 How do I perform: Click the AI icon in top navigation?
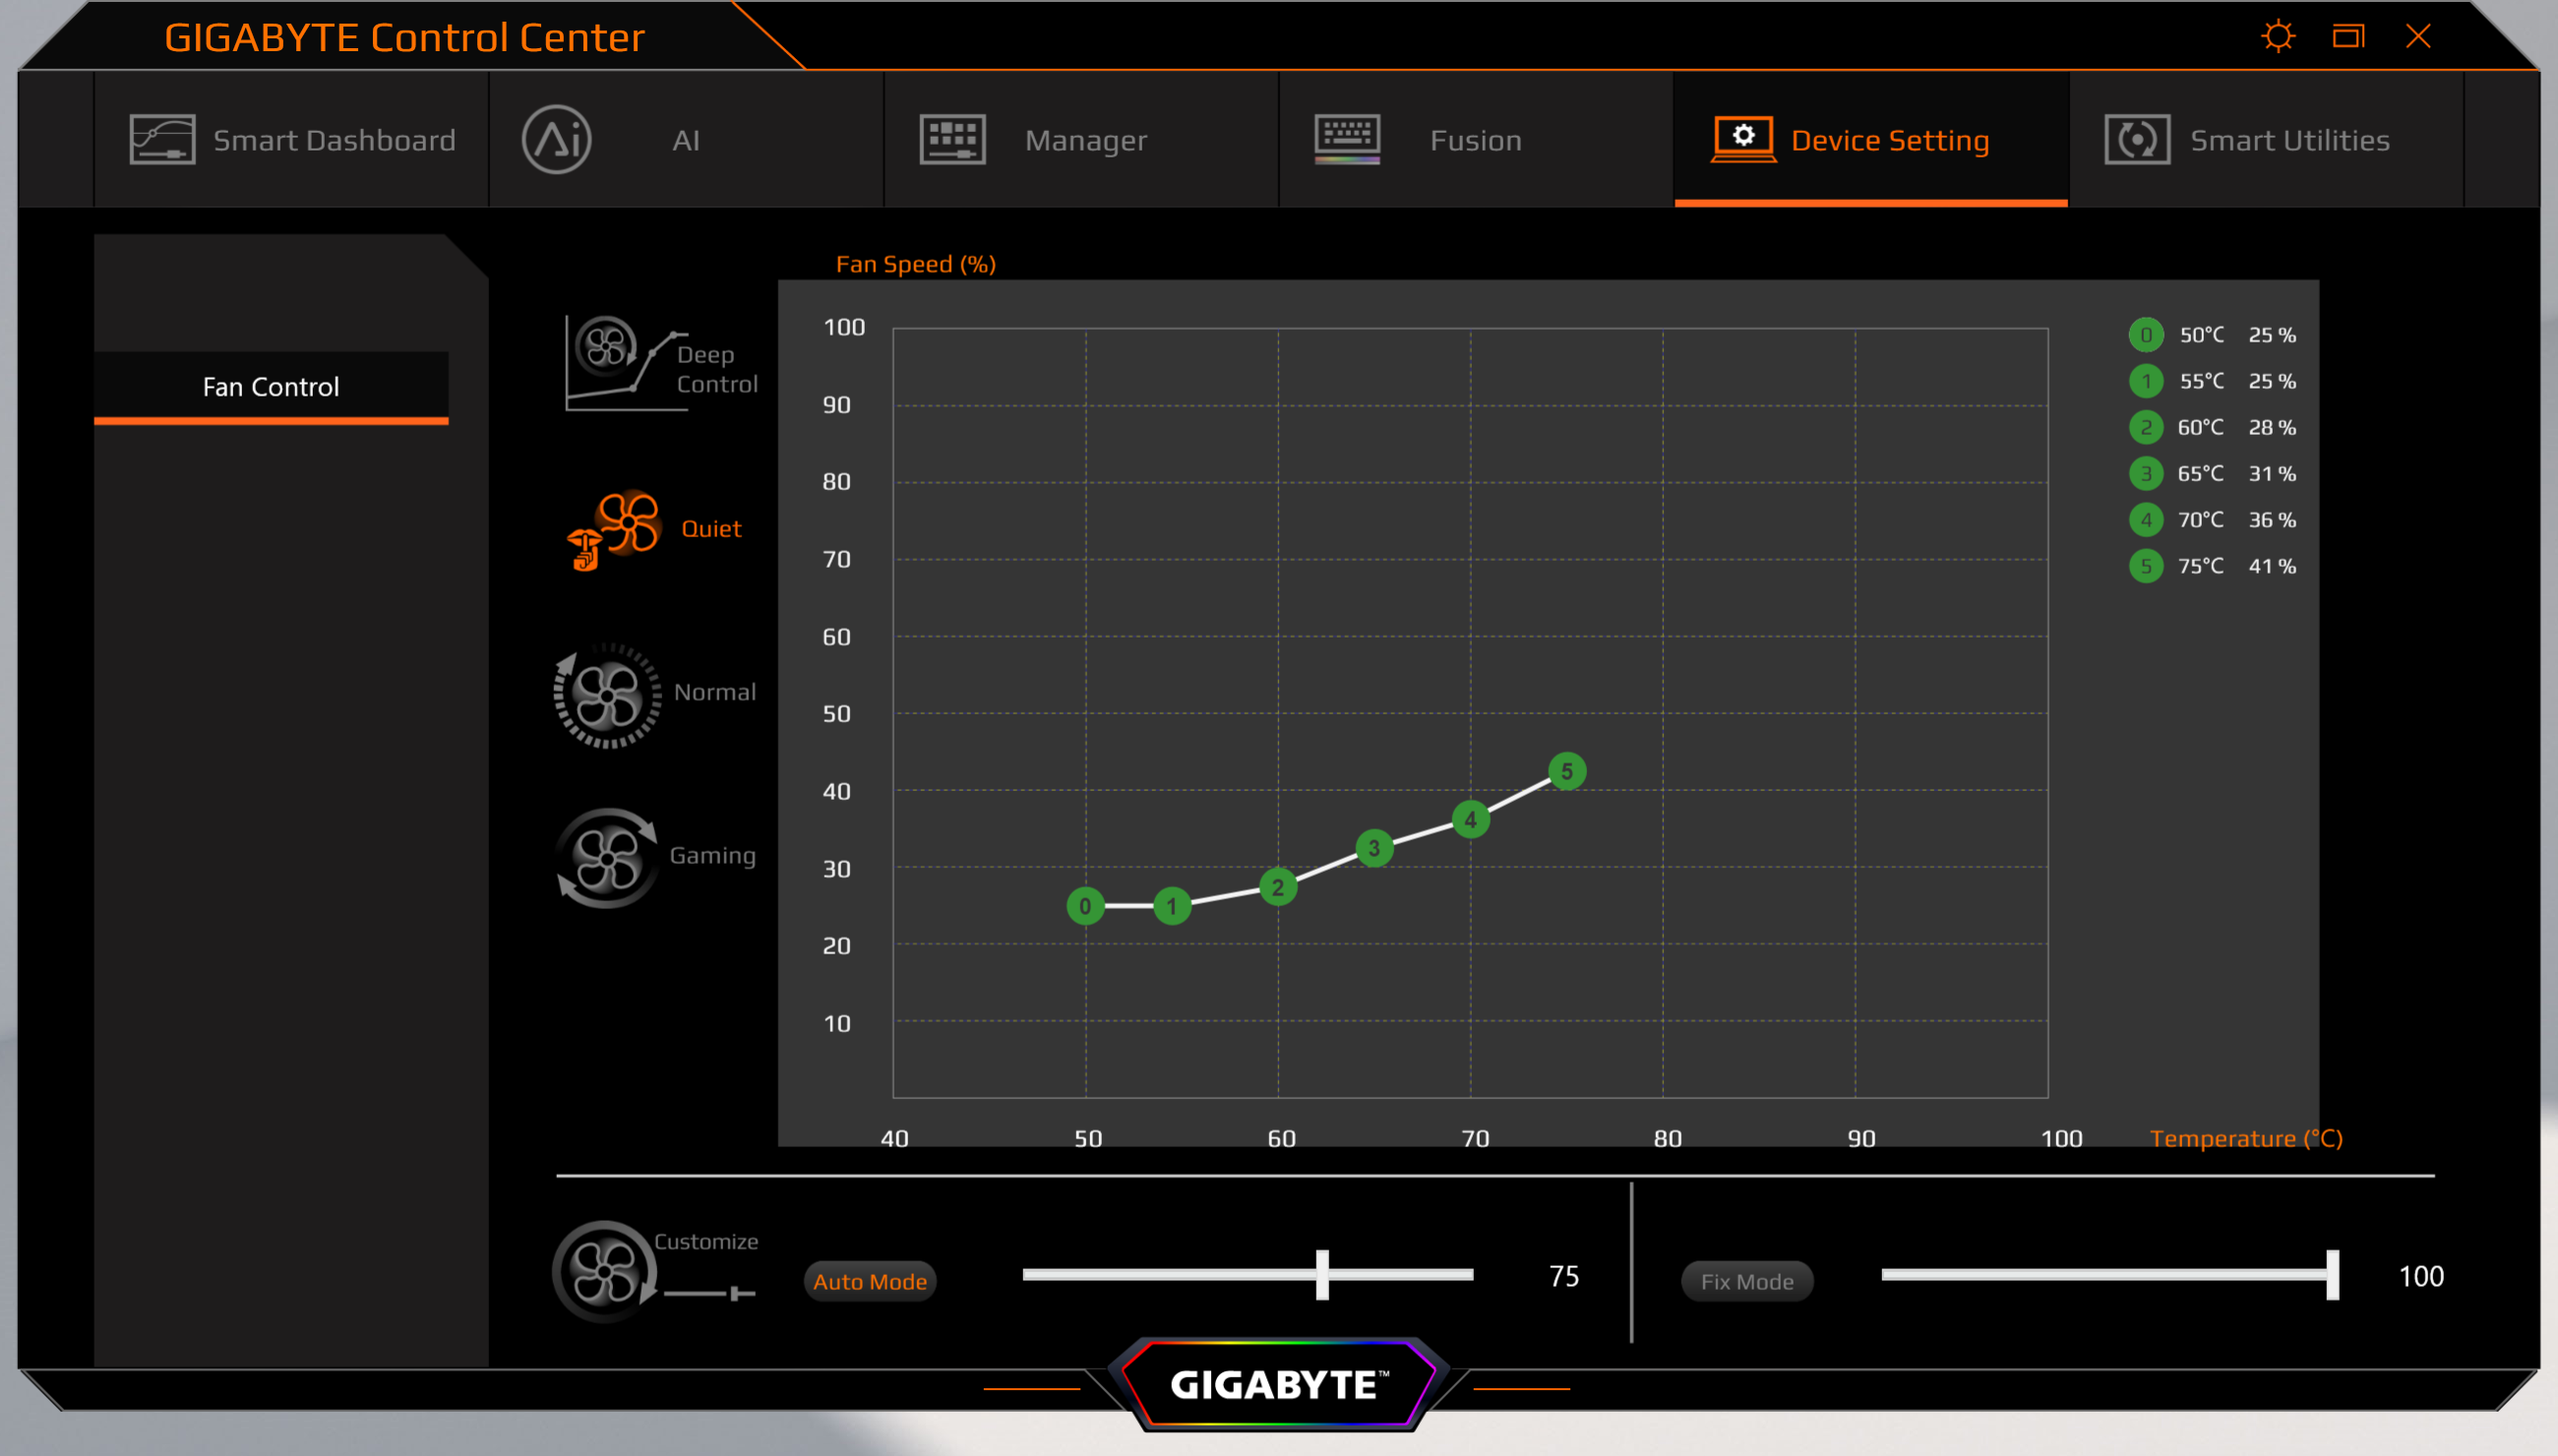click(557, 140)
